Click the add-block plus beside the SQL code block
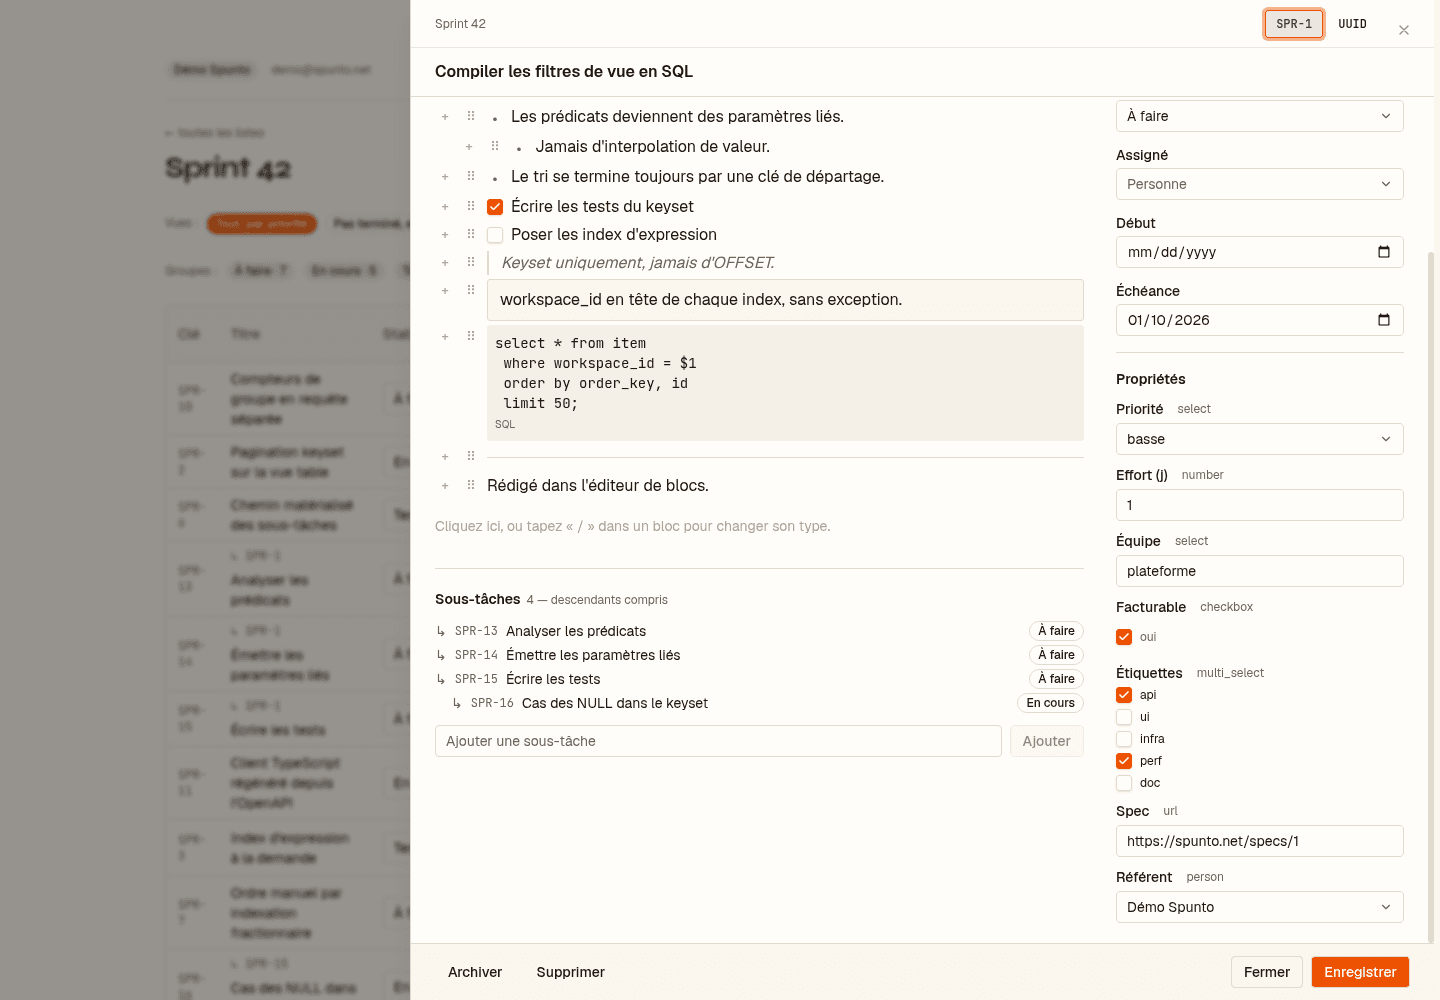The width and height of the screenshot is (1440, 1000). pyautogui.click(x=445, y=337)
